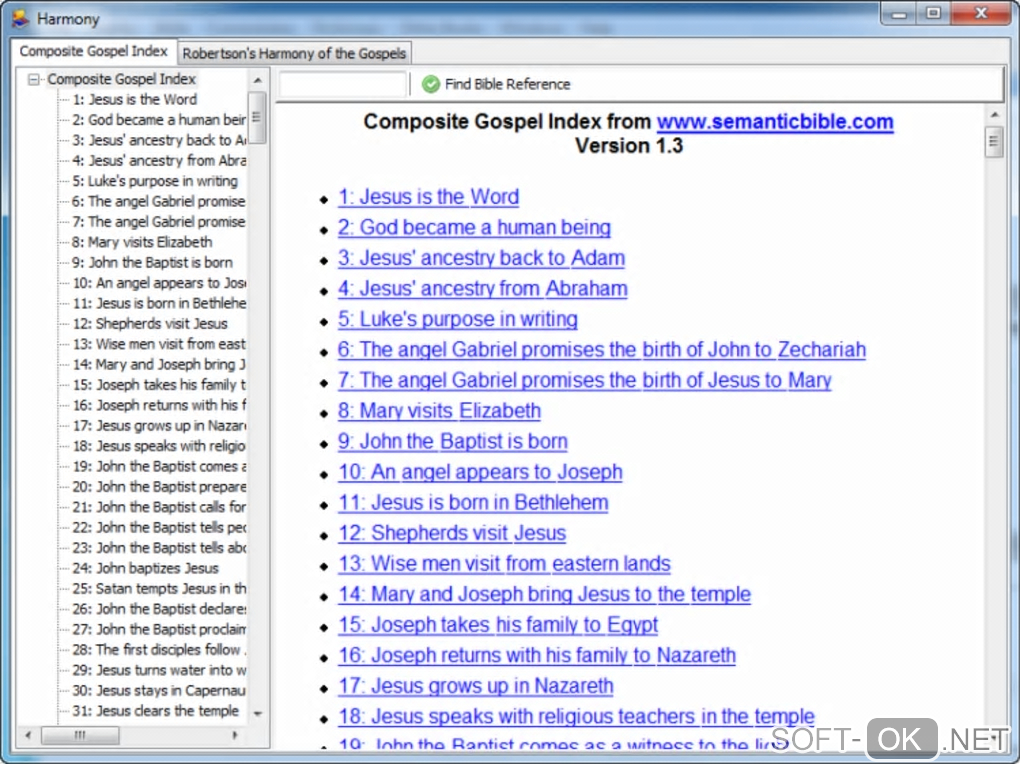
Task: Open link 16: Joseph returns to Nazareth
Action: coord(537,655)
